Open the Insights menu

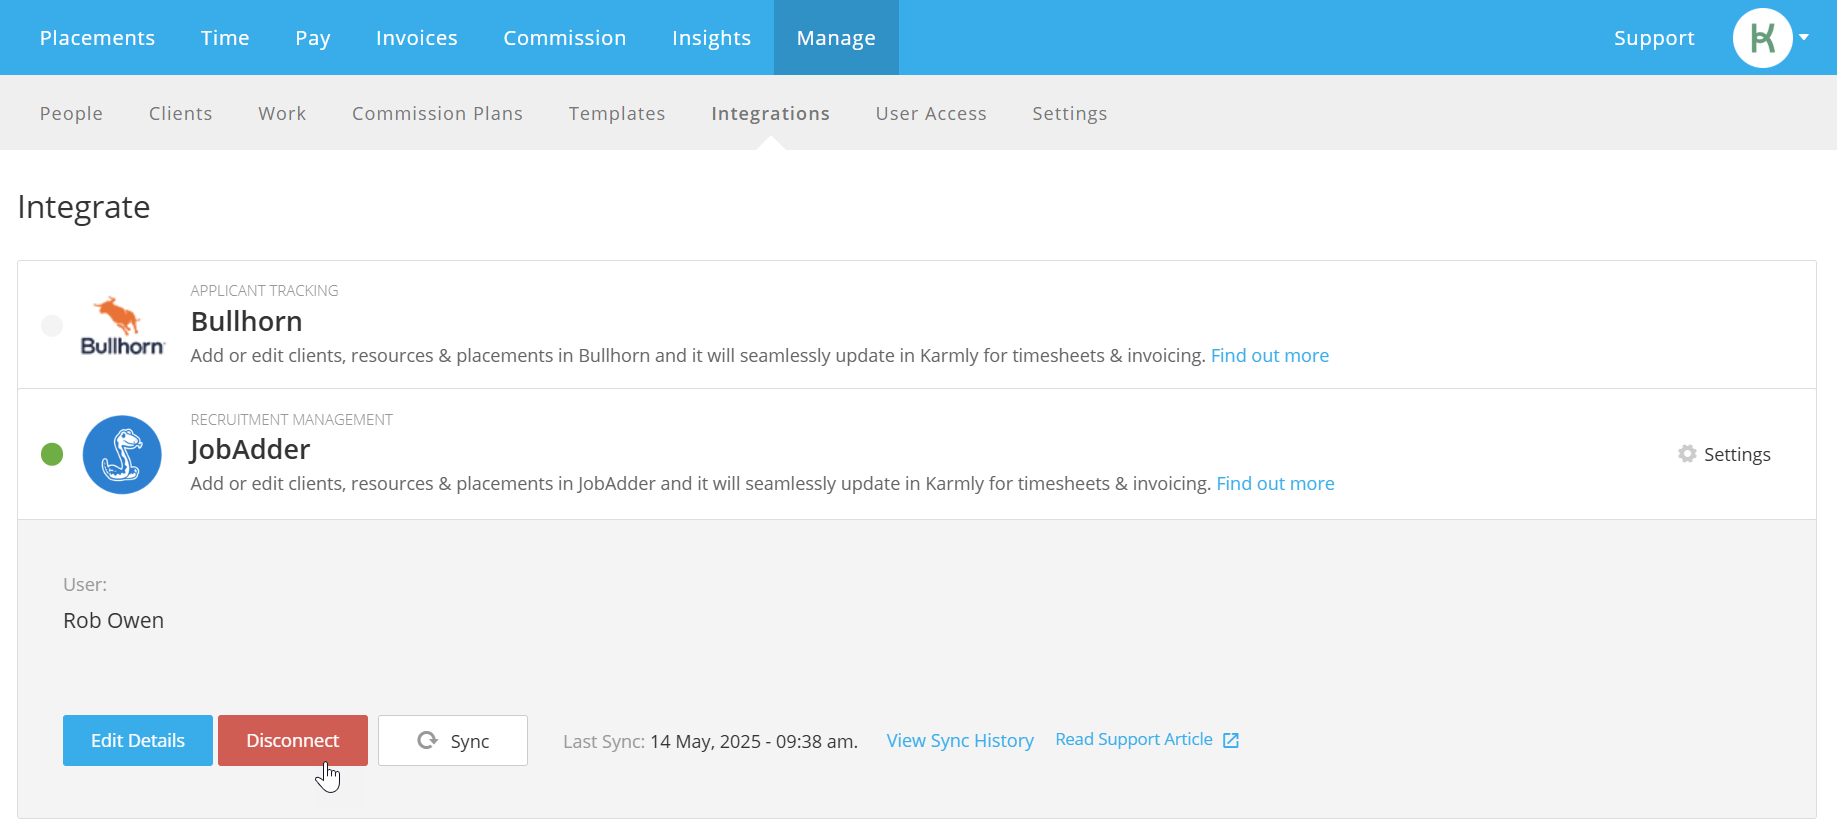(x=711, y=38)
